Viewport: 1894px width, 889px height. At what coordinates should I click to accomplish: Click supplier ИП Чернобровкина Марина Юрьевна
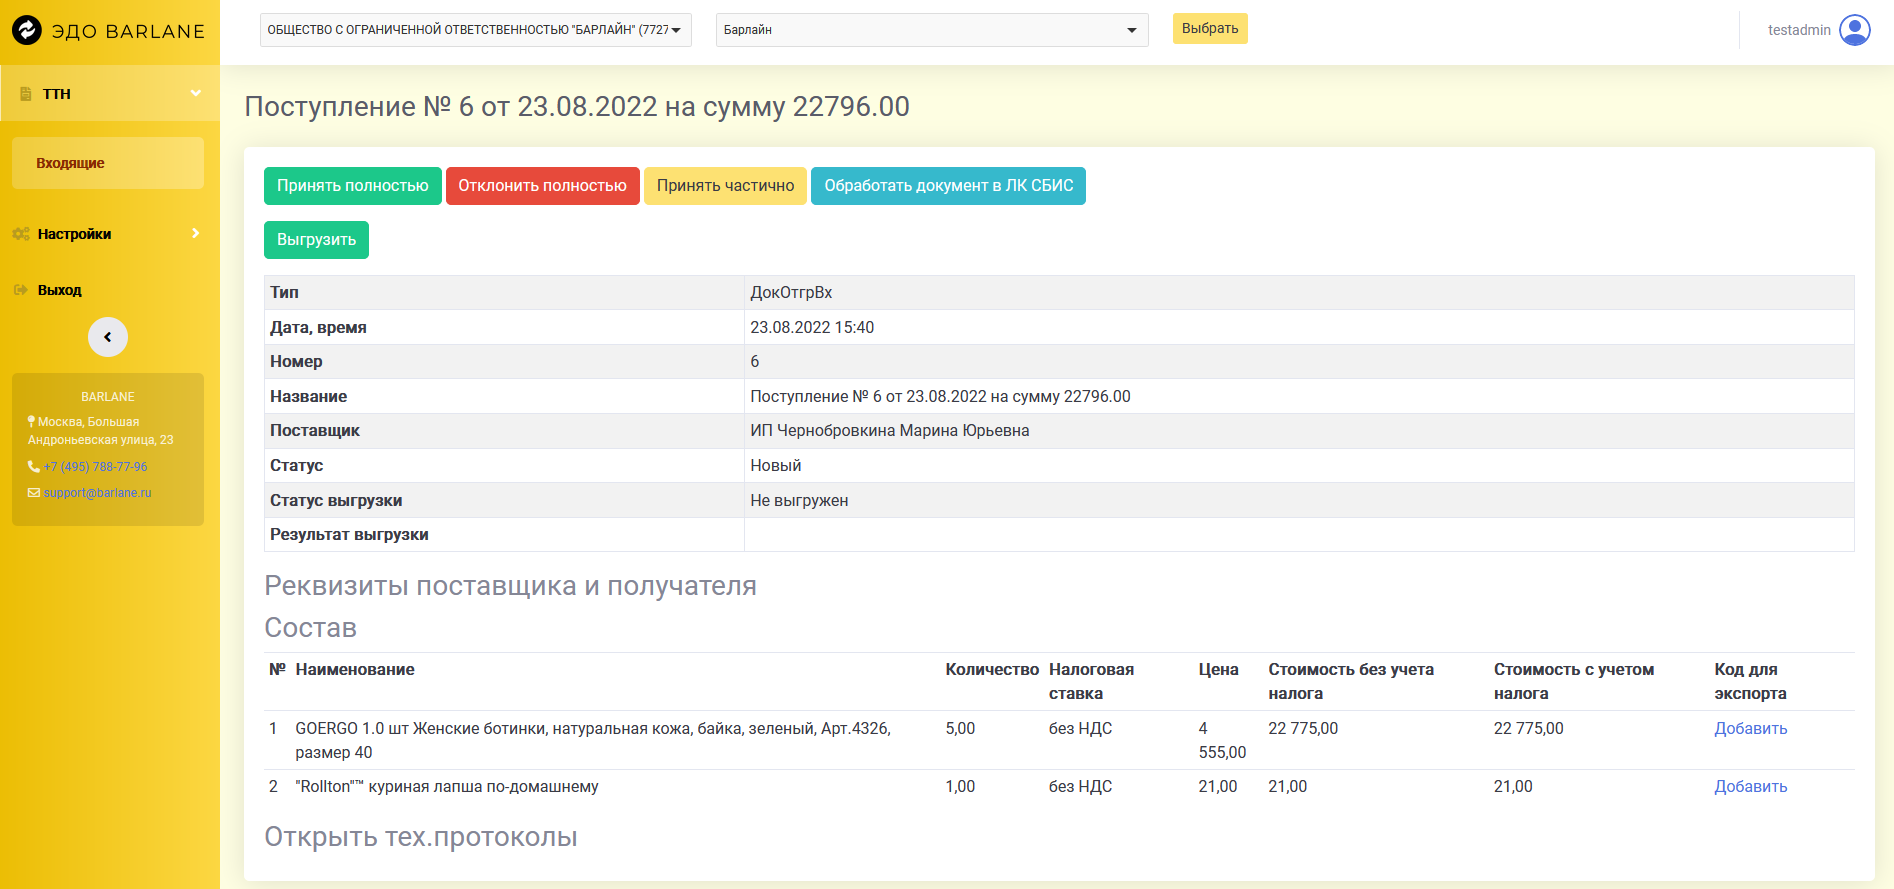point(889,431)
